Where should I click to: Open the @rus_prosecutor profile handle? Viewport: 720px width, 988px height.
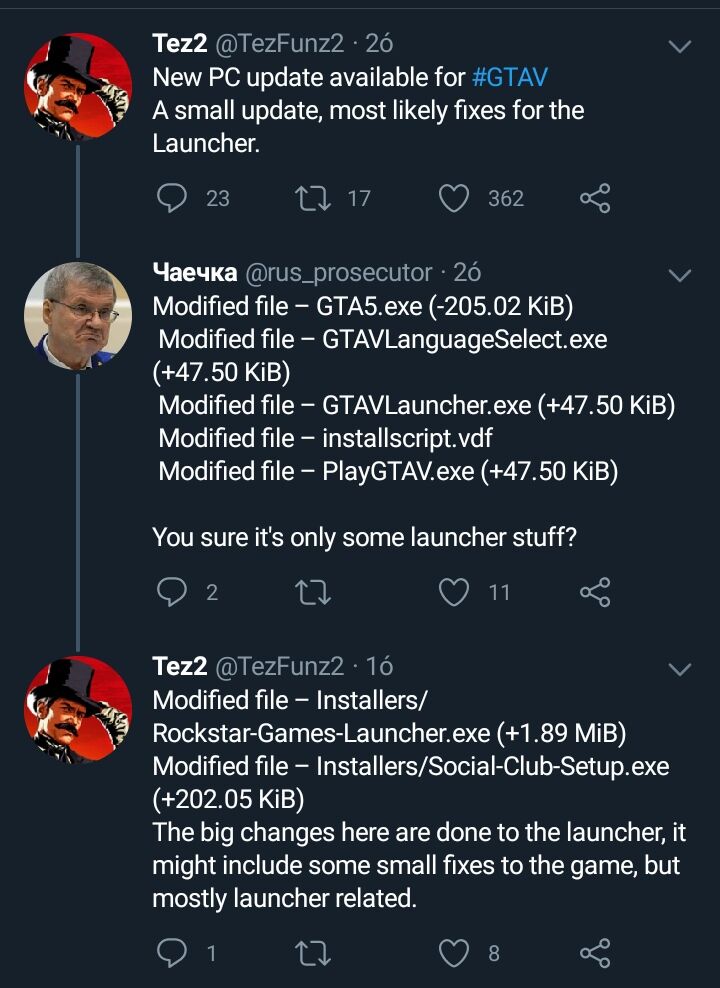[339, 272]
